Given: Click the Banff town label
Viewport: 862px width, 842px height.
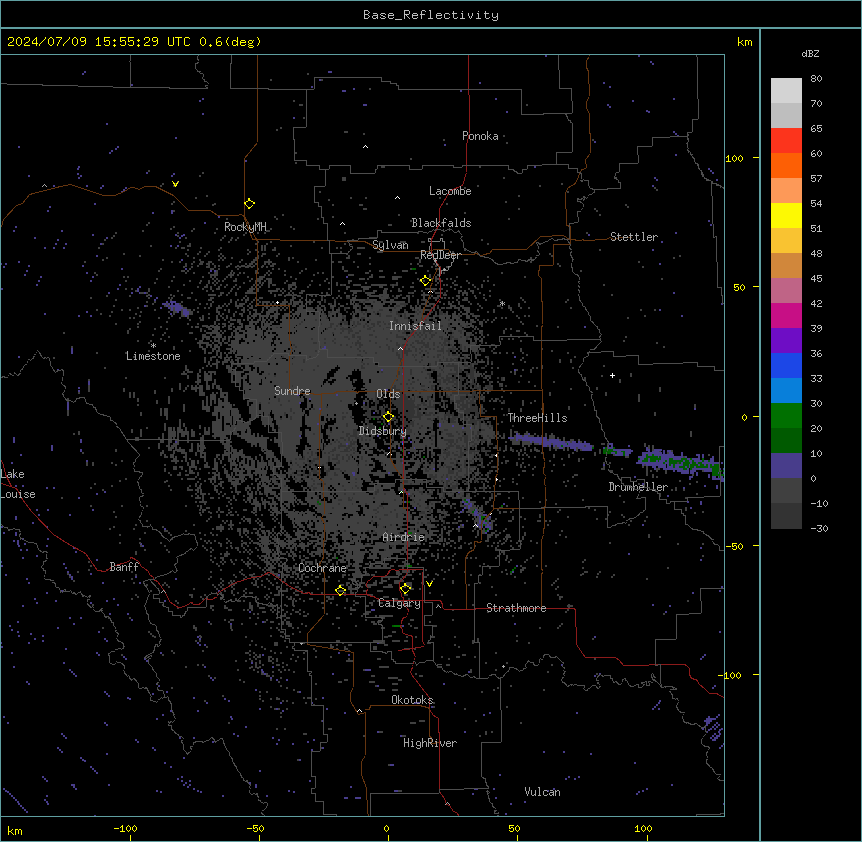Looking at the screenshot, I should click(124, 567).
